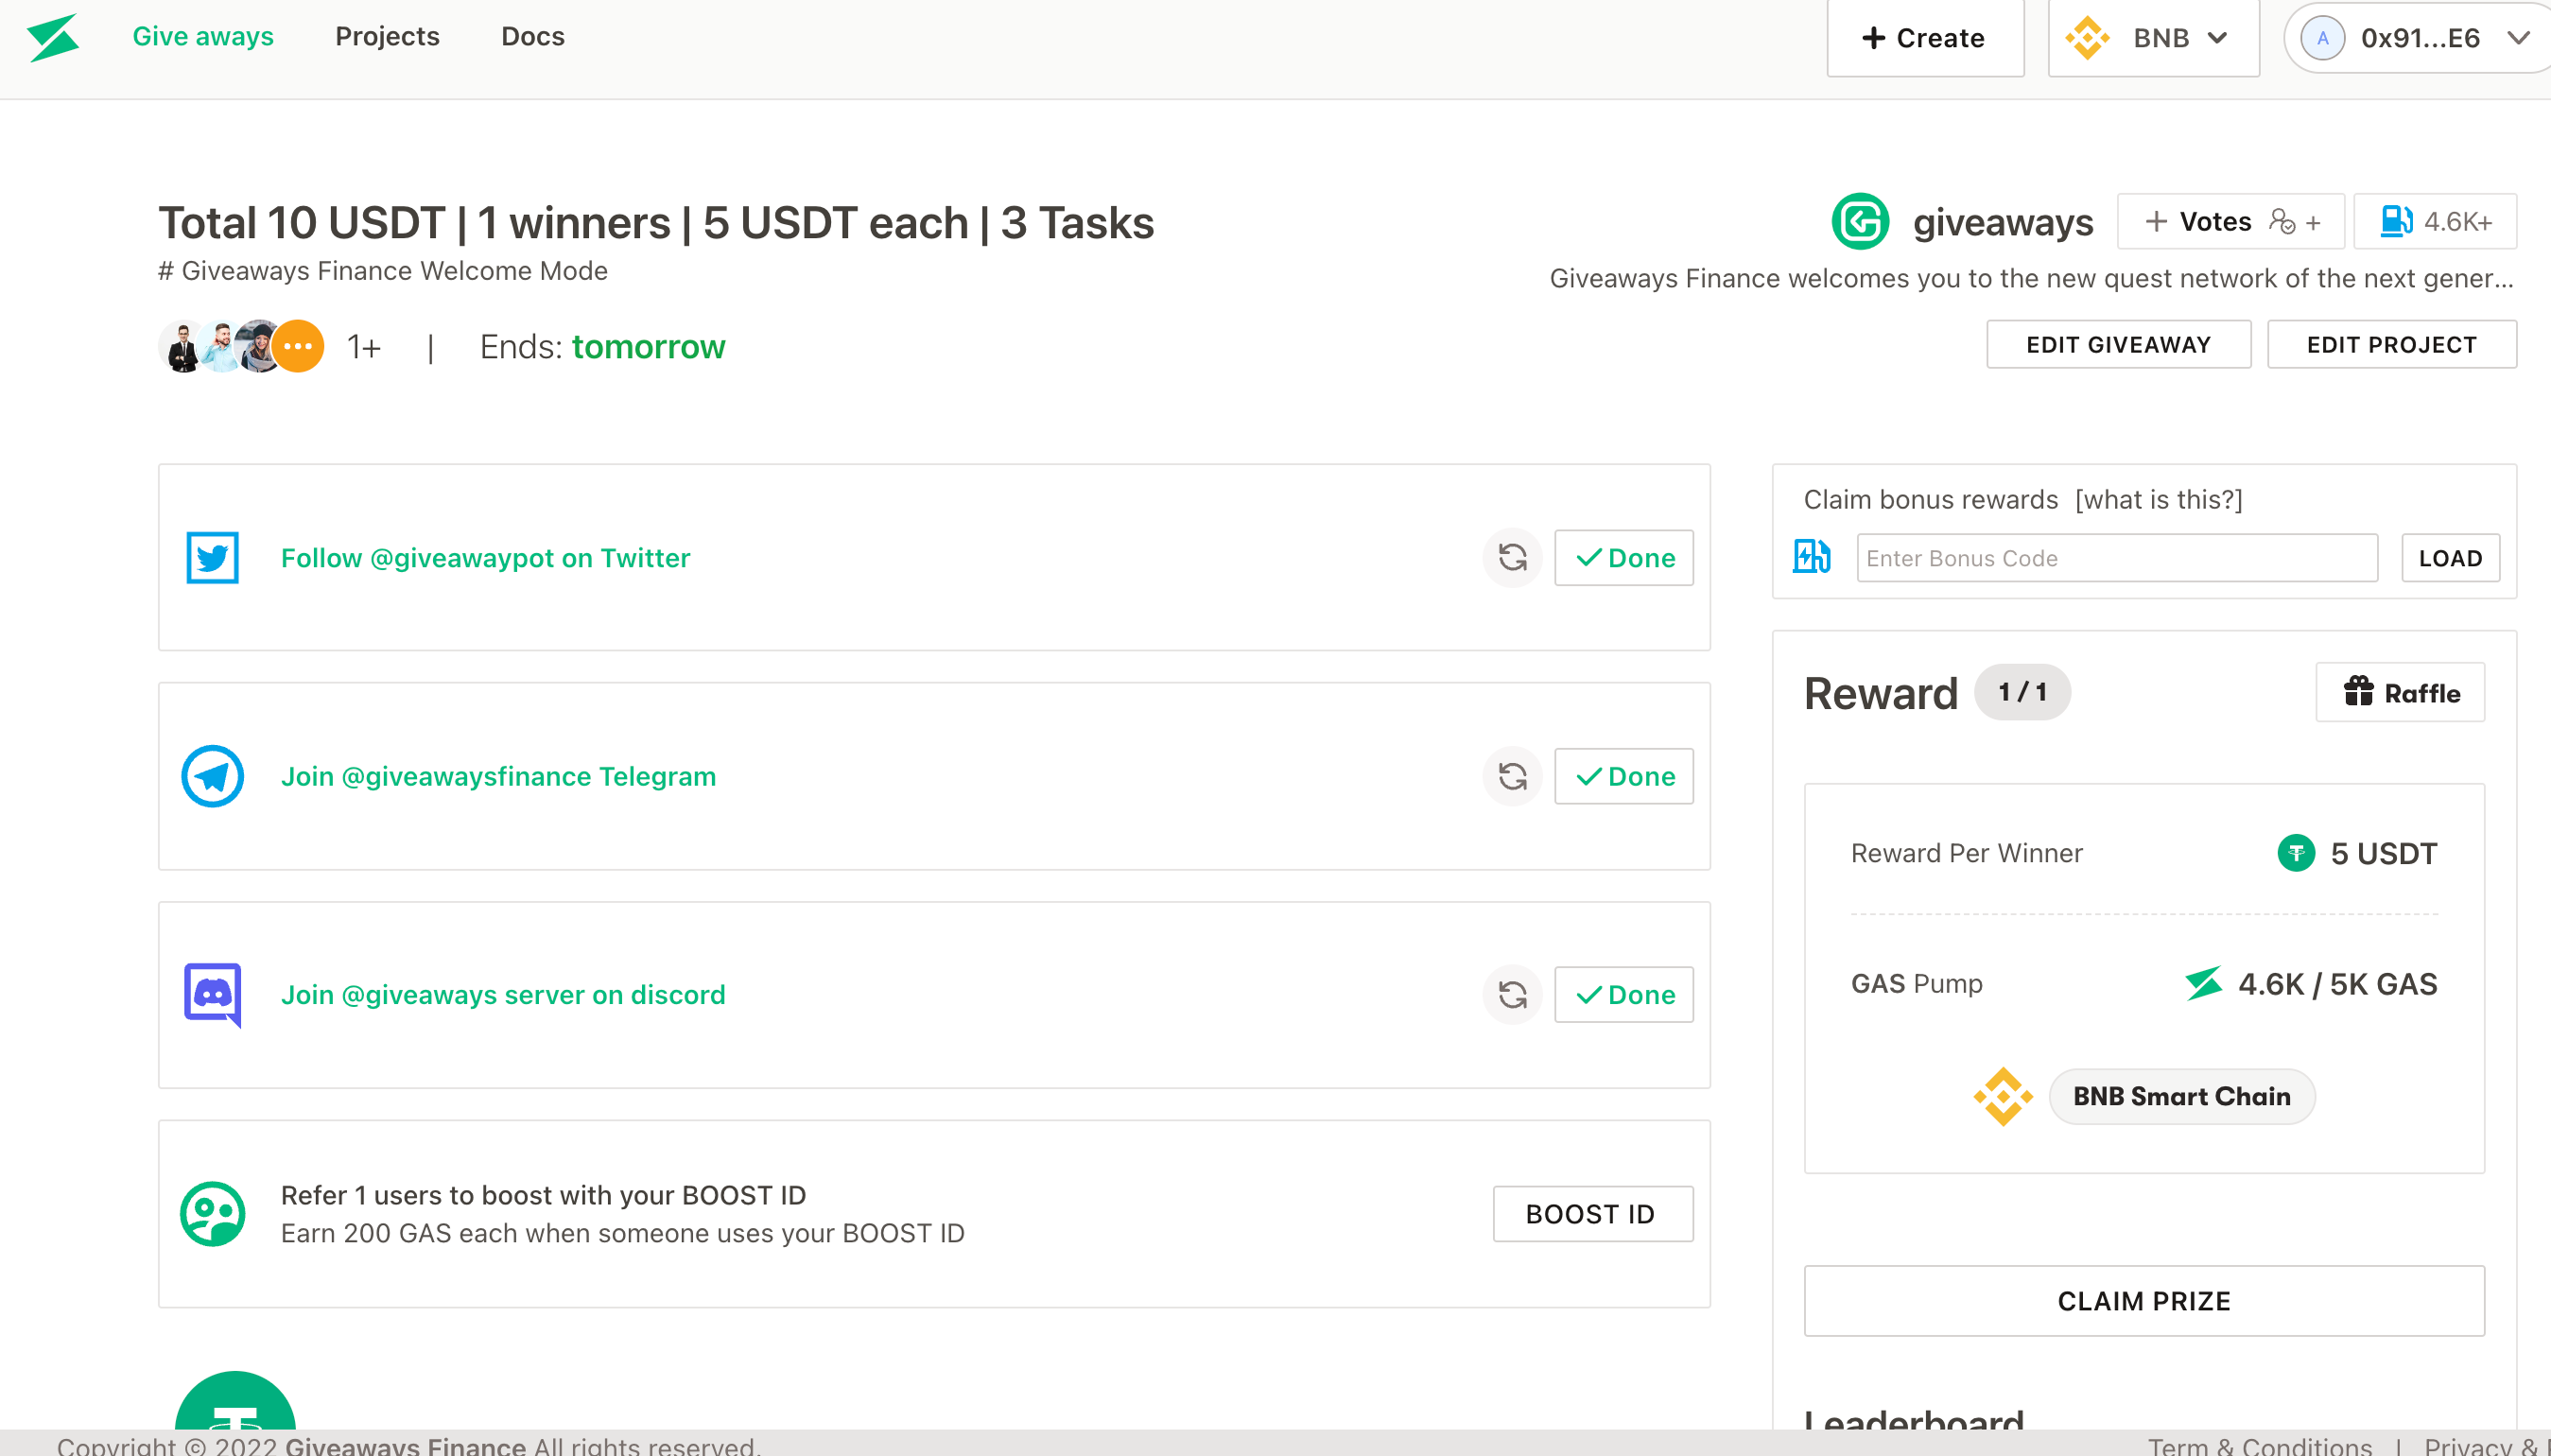2551x1456 pixels.
Task: Open the Term & Conditions footer link
Action: tap(2260, 1445)
